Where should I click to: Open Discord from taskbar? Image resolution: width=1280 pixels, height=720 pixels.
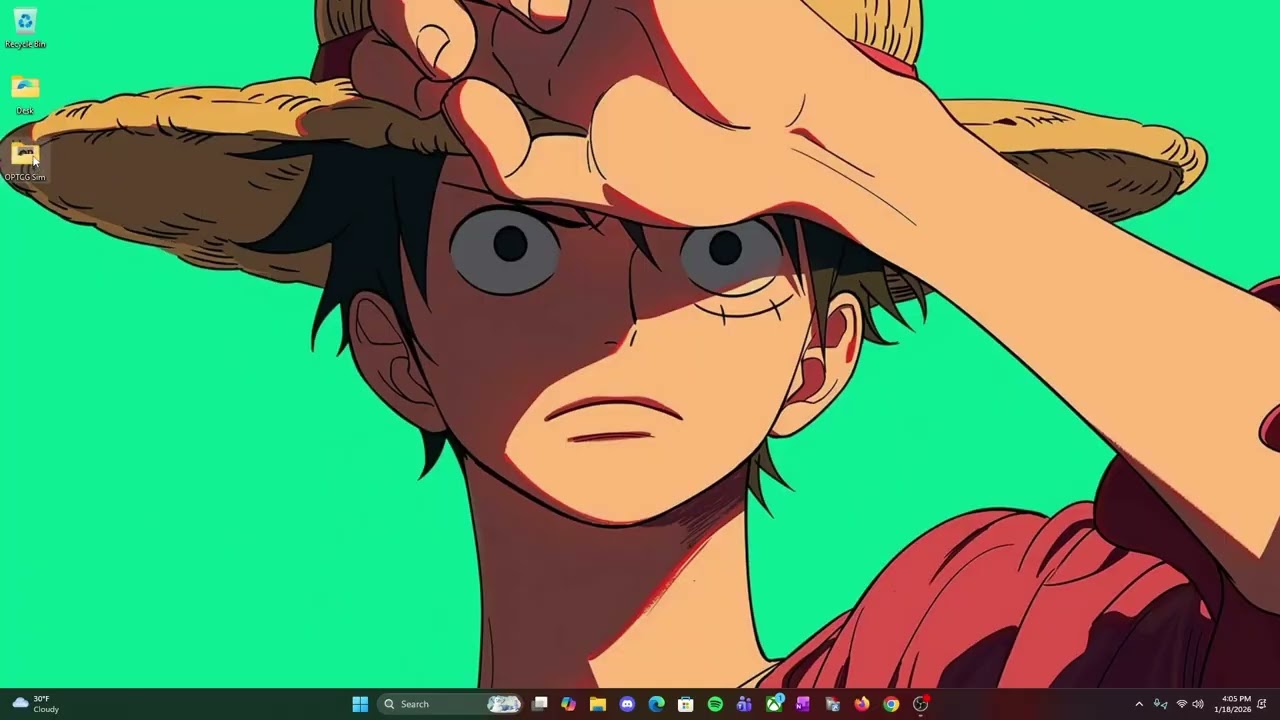click(627, 704)
